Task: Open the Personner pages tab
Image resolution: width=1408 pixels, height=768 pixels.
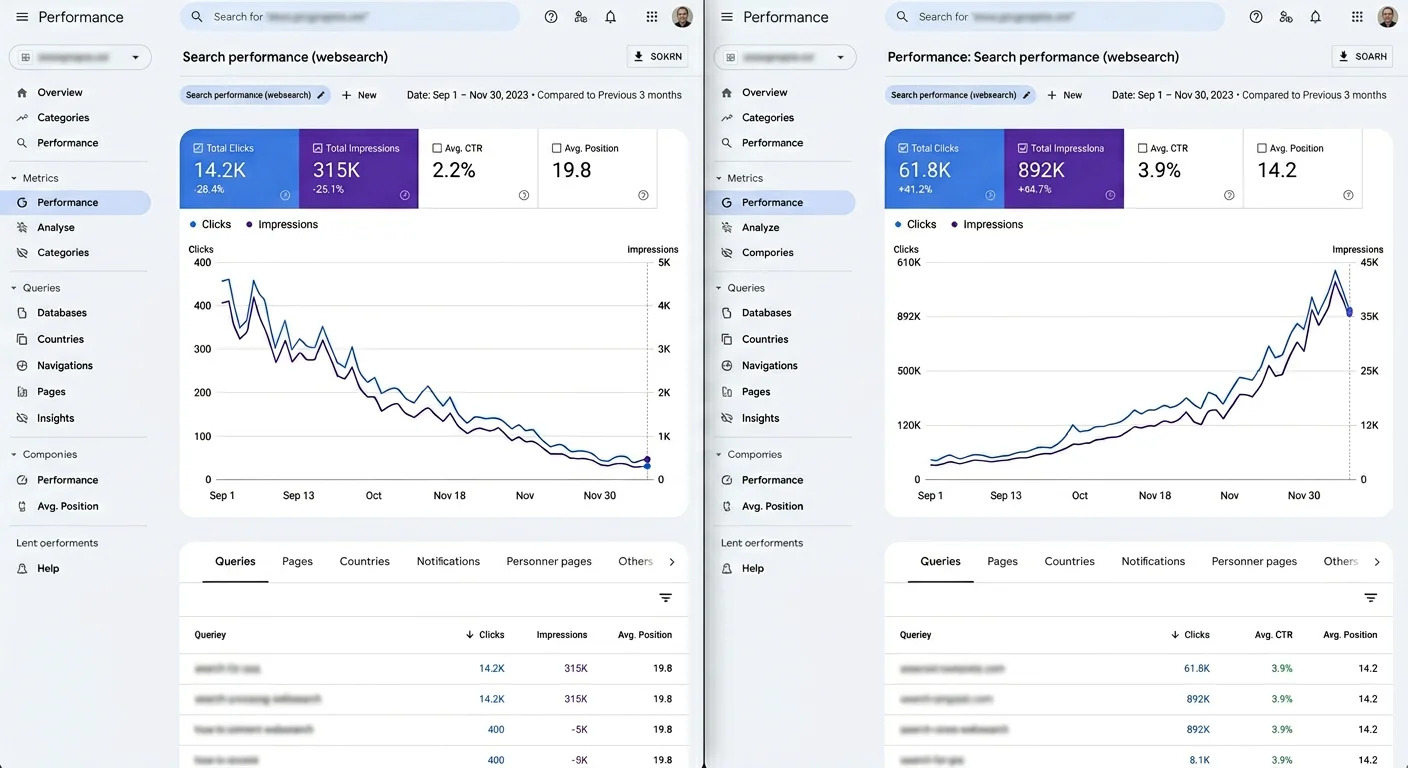Action: 548,561
